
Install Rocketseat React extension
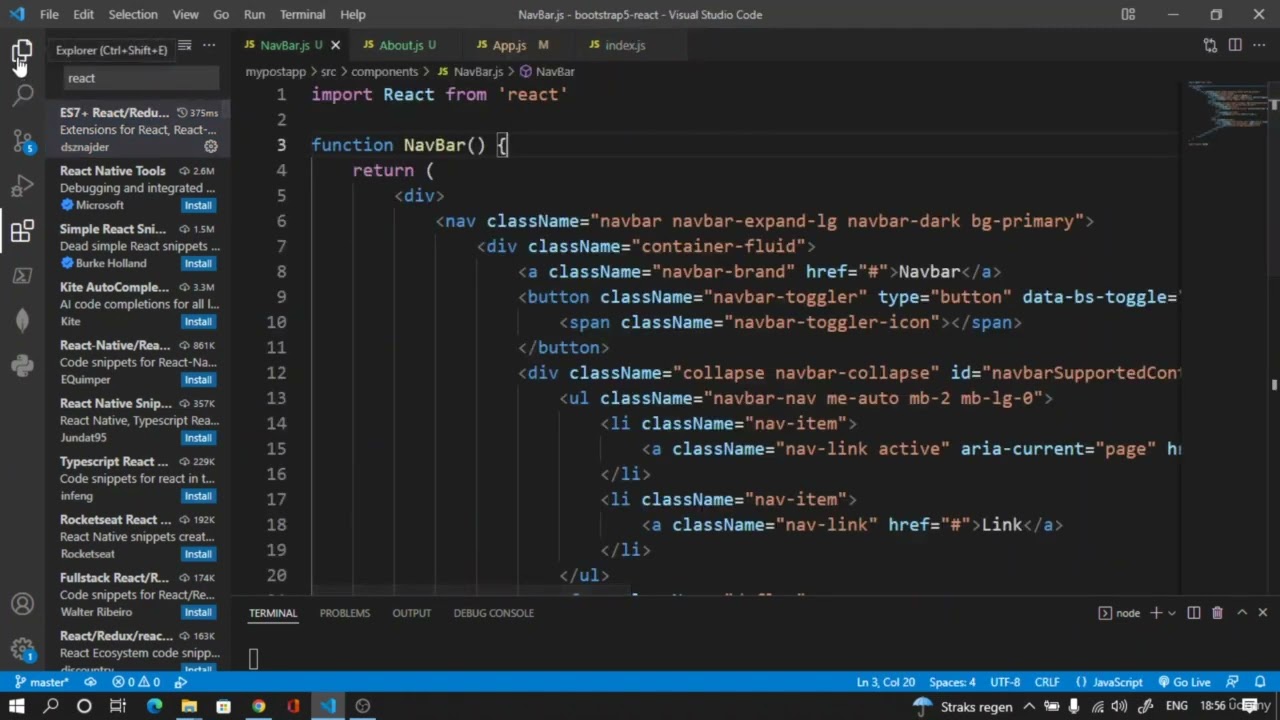(198, 554)
